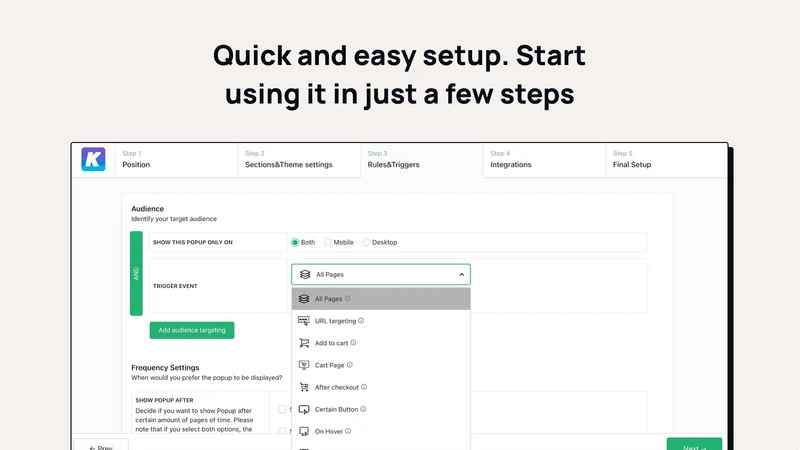This screenshot has height=450, width=800.
Task: Click the Audience heading
Action: pos(147,209)
